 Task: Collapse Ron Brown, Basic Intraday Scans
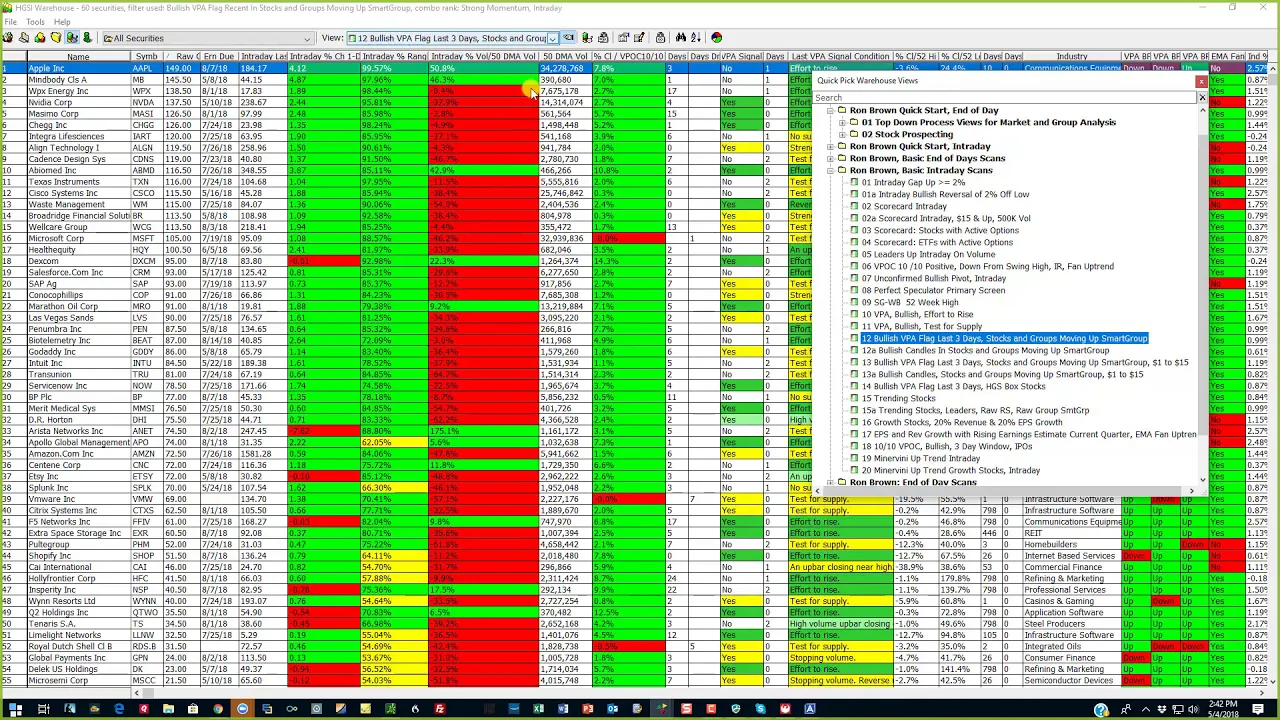click(830, 170)
